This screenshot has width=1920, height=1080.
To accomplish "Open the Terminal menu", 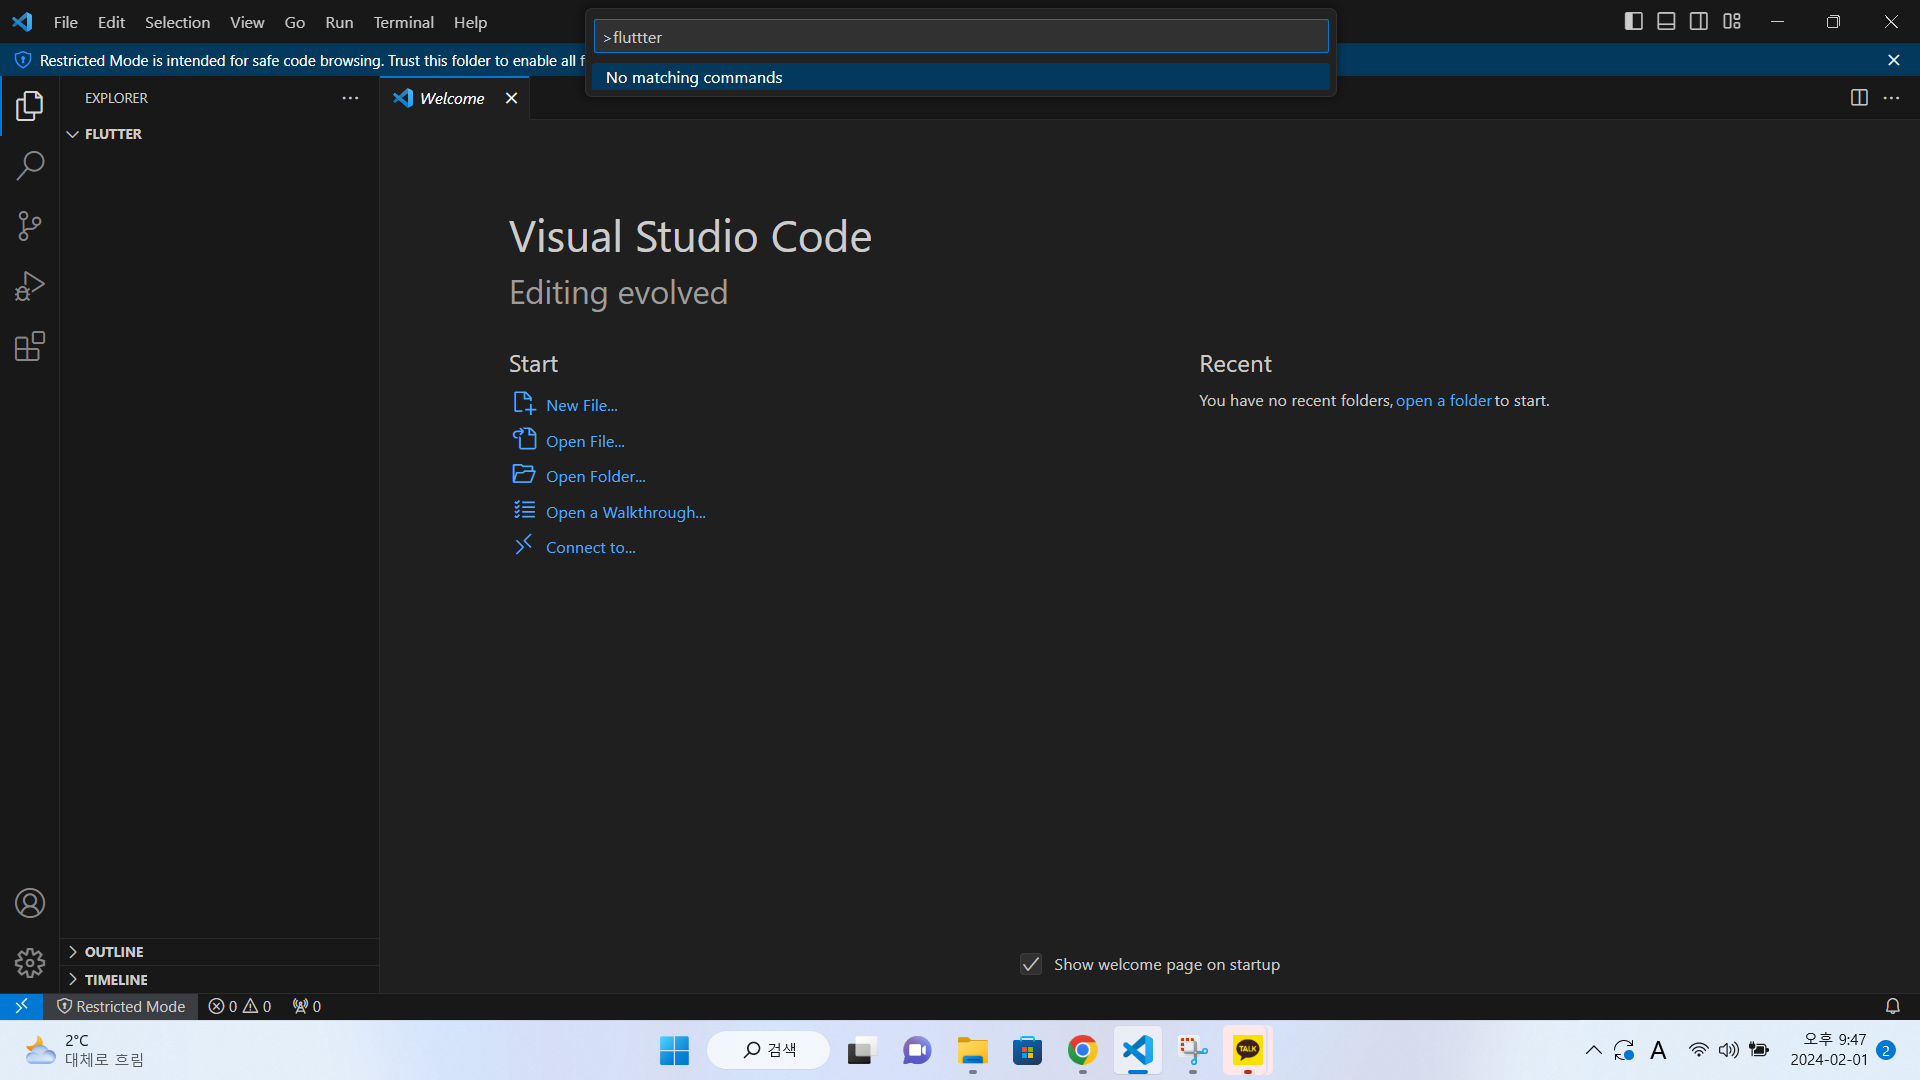I will [403, 22].
